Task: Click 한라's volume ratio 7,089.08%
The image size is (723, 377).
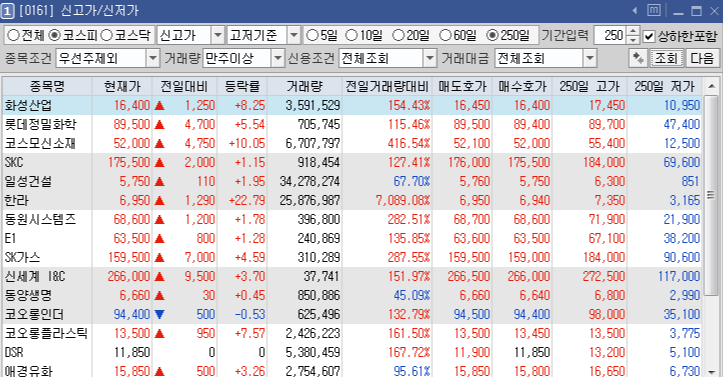Action: (x=403, y=200)
